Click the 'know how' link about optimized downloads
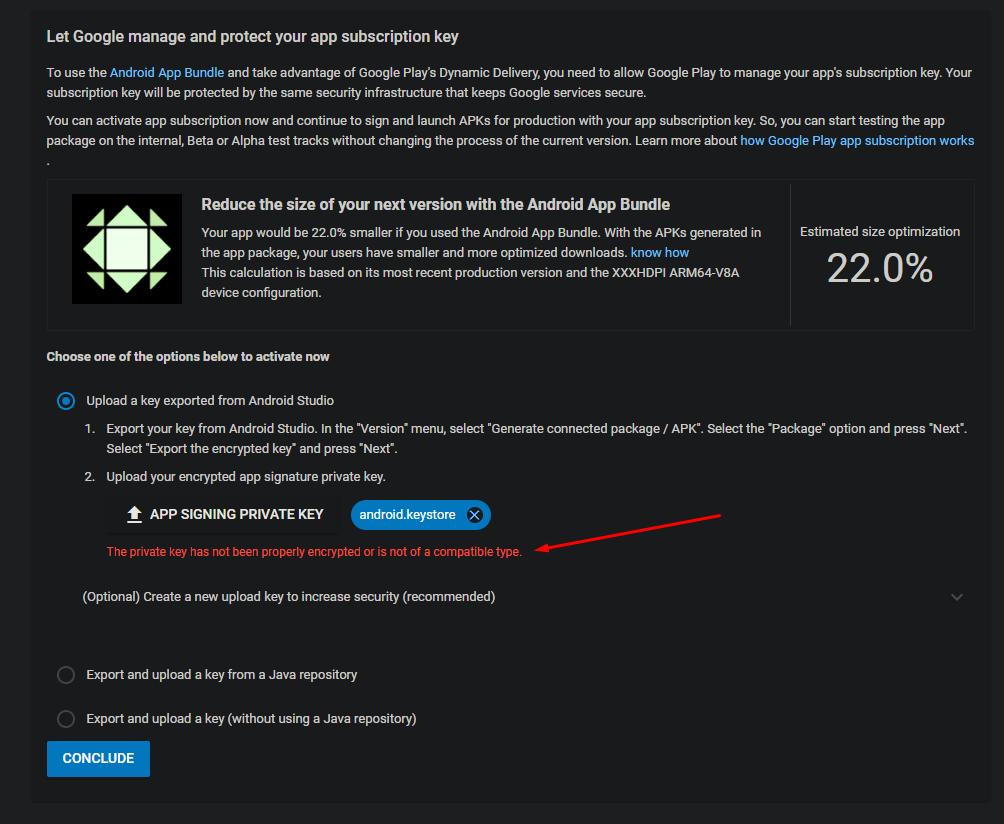The height and width of the screenshot is (824, 1004). click(659, 252)
